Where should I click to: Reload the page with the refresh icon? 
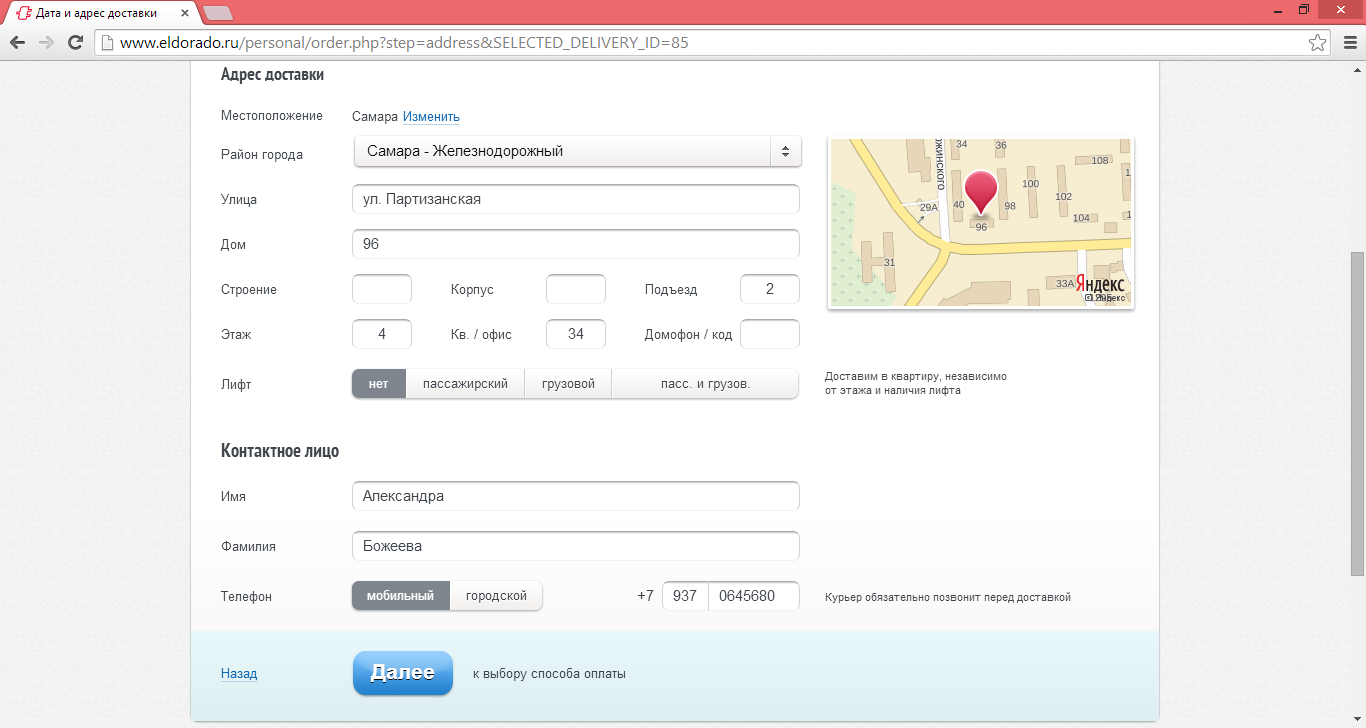75,43
